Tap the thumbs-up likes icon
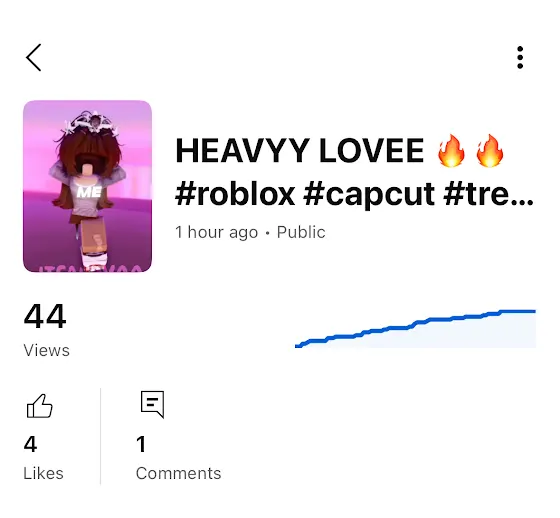This screenshot has width=560, height=518. click(40, 406)
